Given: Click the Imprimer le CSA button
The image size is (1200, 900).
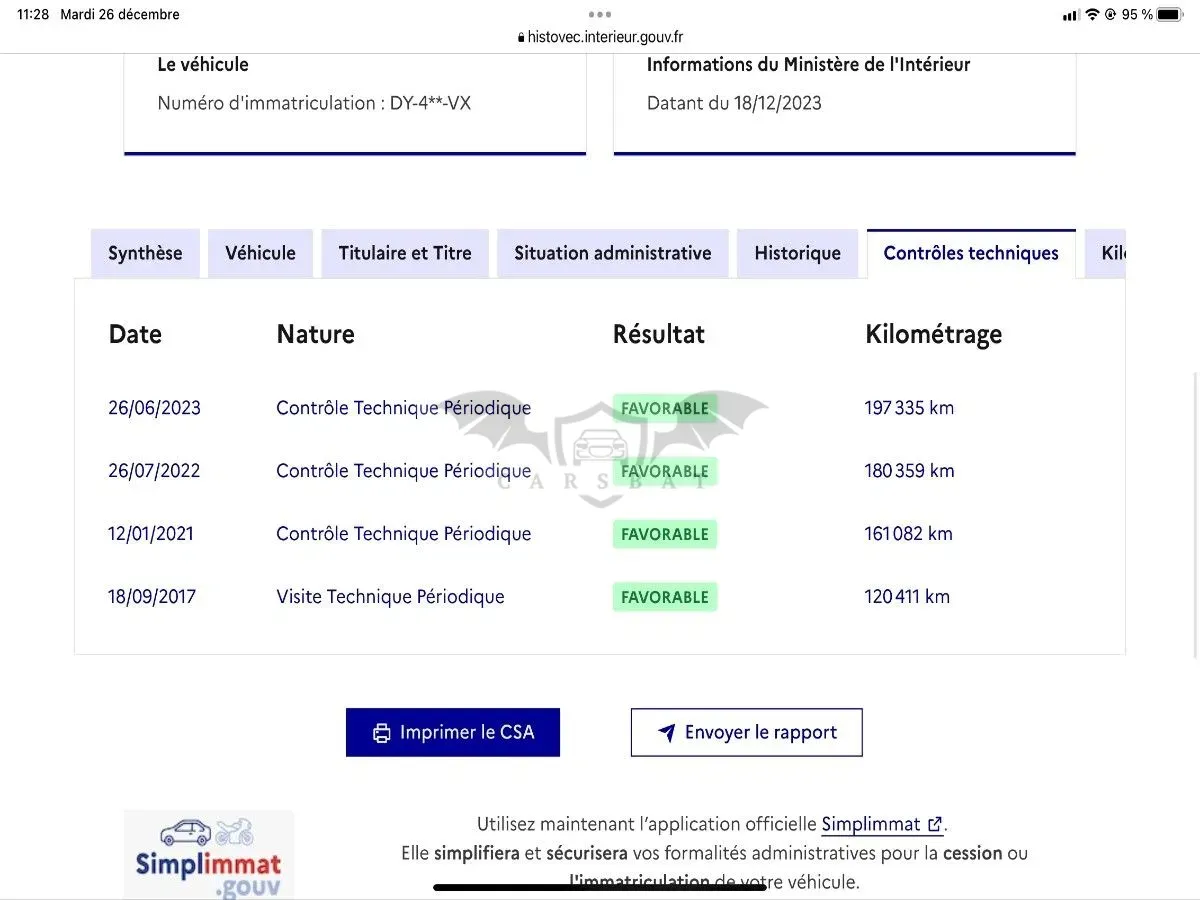Looking at the screenshot, I should 453,732.
